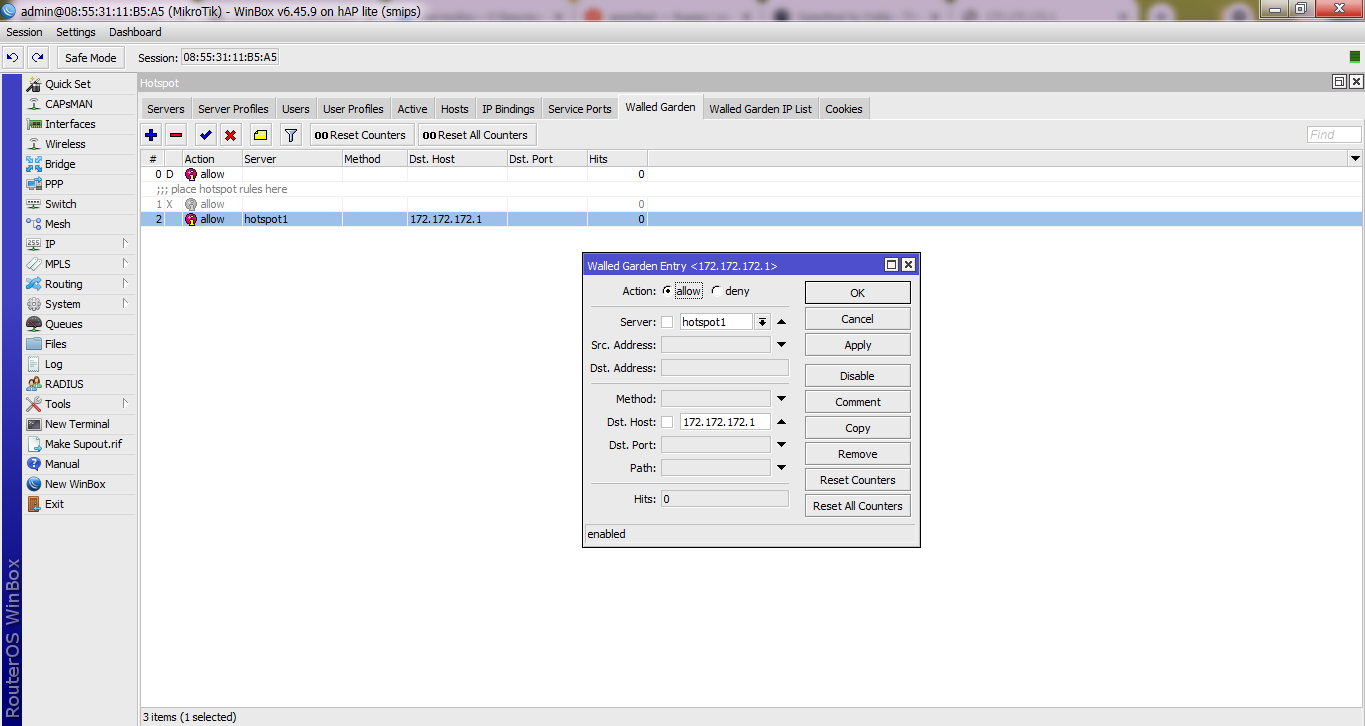
Task: Select the allow action radio button
Action: pyautogui.click(x=668, y=291)
